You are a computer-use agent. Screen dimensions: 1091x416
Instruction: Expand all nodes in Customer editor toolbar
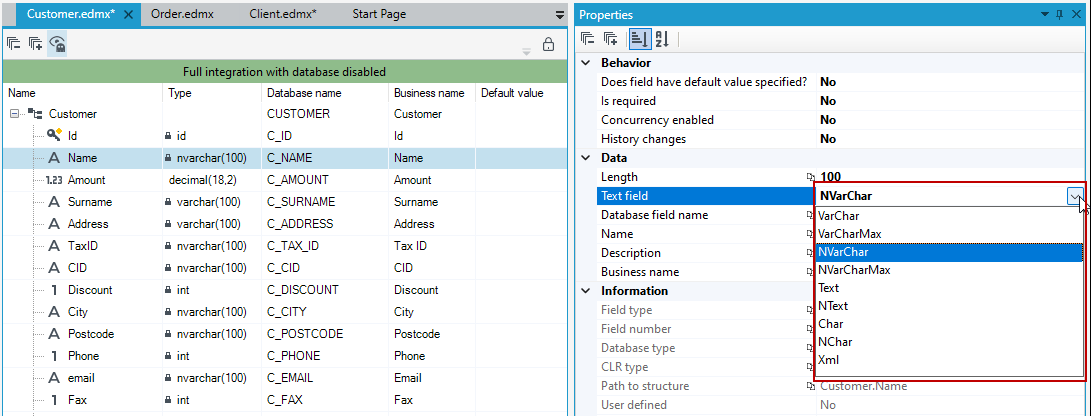coord(35,45)
